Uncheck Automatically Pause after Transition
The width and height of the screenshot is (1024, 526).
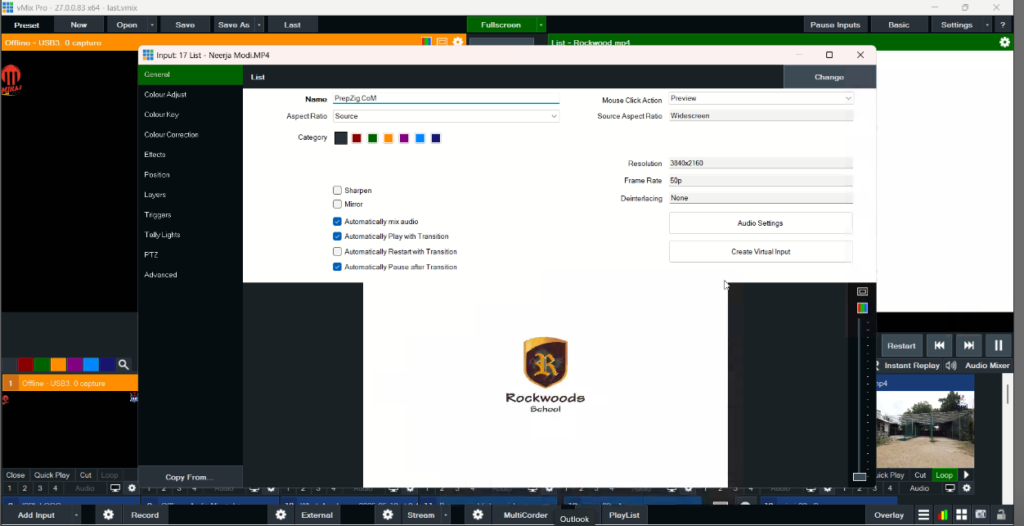[338, 267]
